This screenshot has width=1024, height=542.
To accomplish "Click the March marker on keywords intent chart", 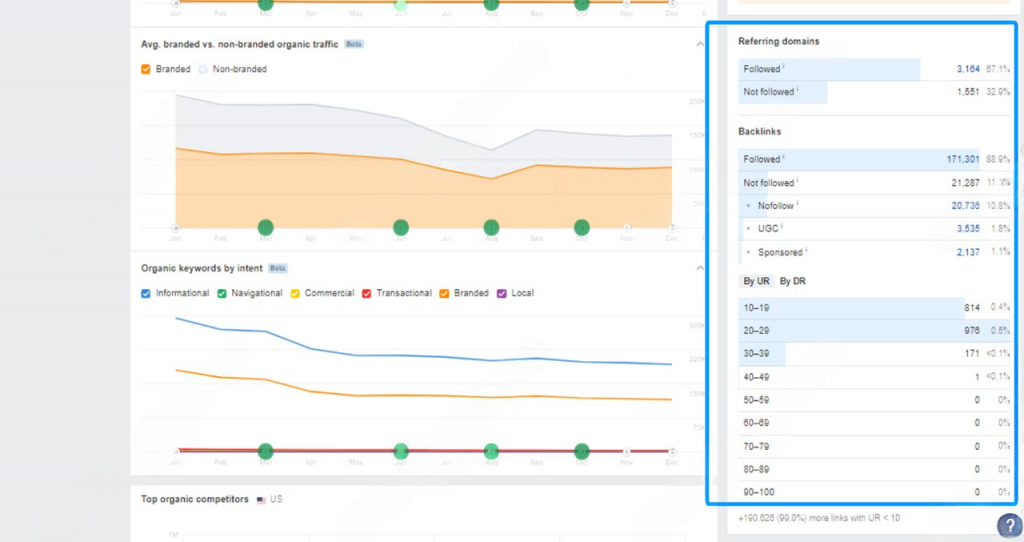I will pyautogui.click(x=265, y=451).
